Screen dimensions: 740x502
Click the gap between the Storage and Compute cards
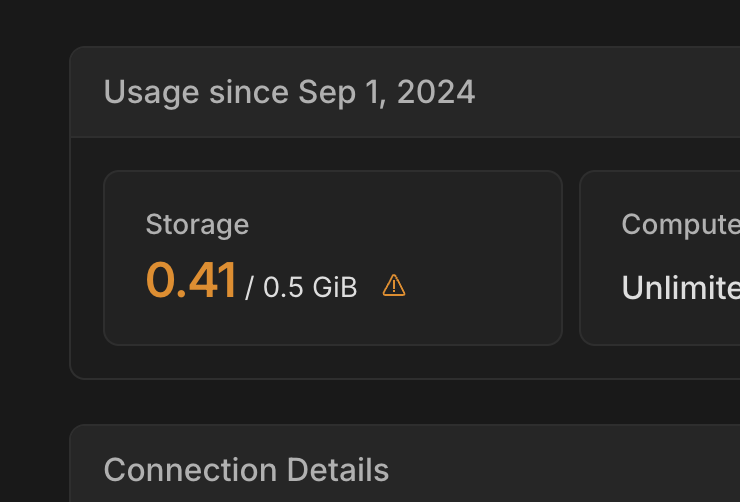[571, 258]
